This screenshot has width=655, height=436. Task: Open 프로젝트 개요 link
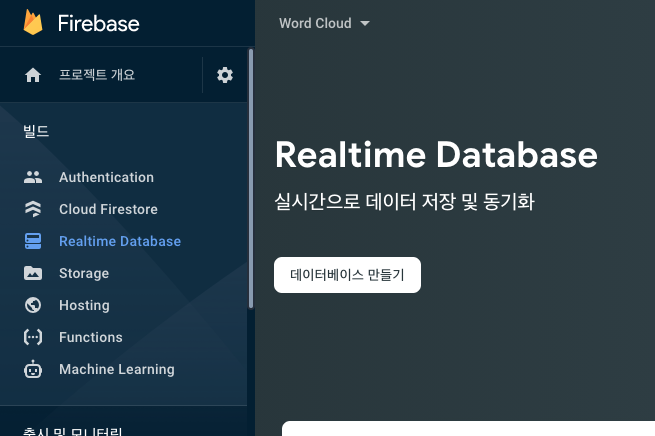click(97, 75)
